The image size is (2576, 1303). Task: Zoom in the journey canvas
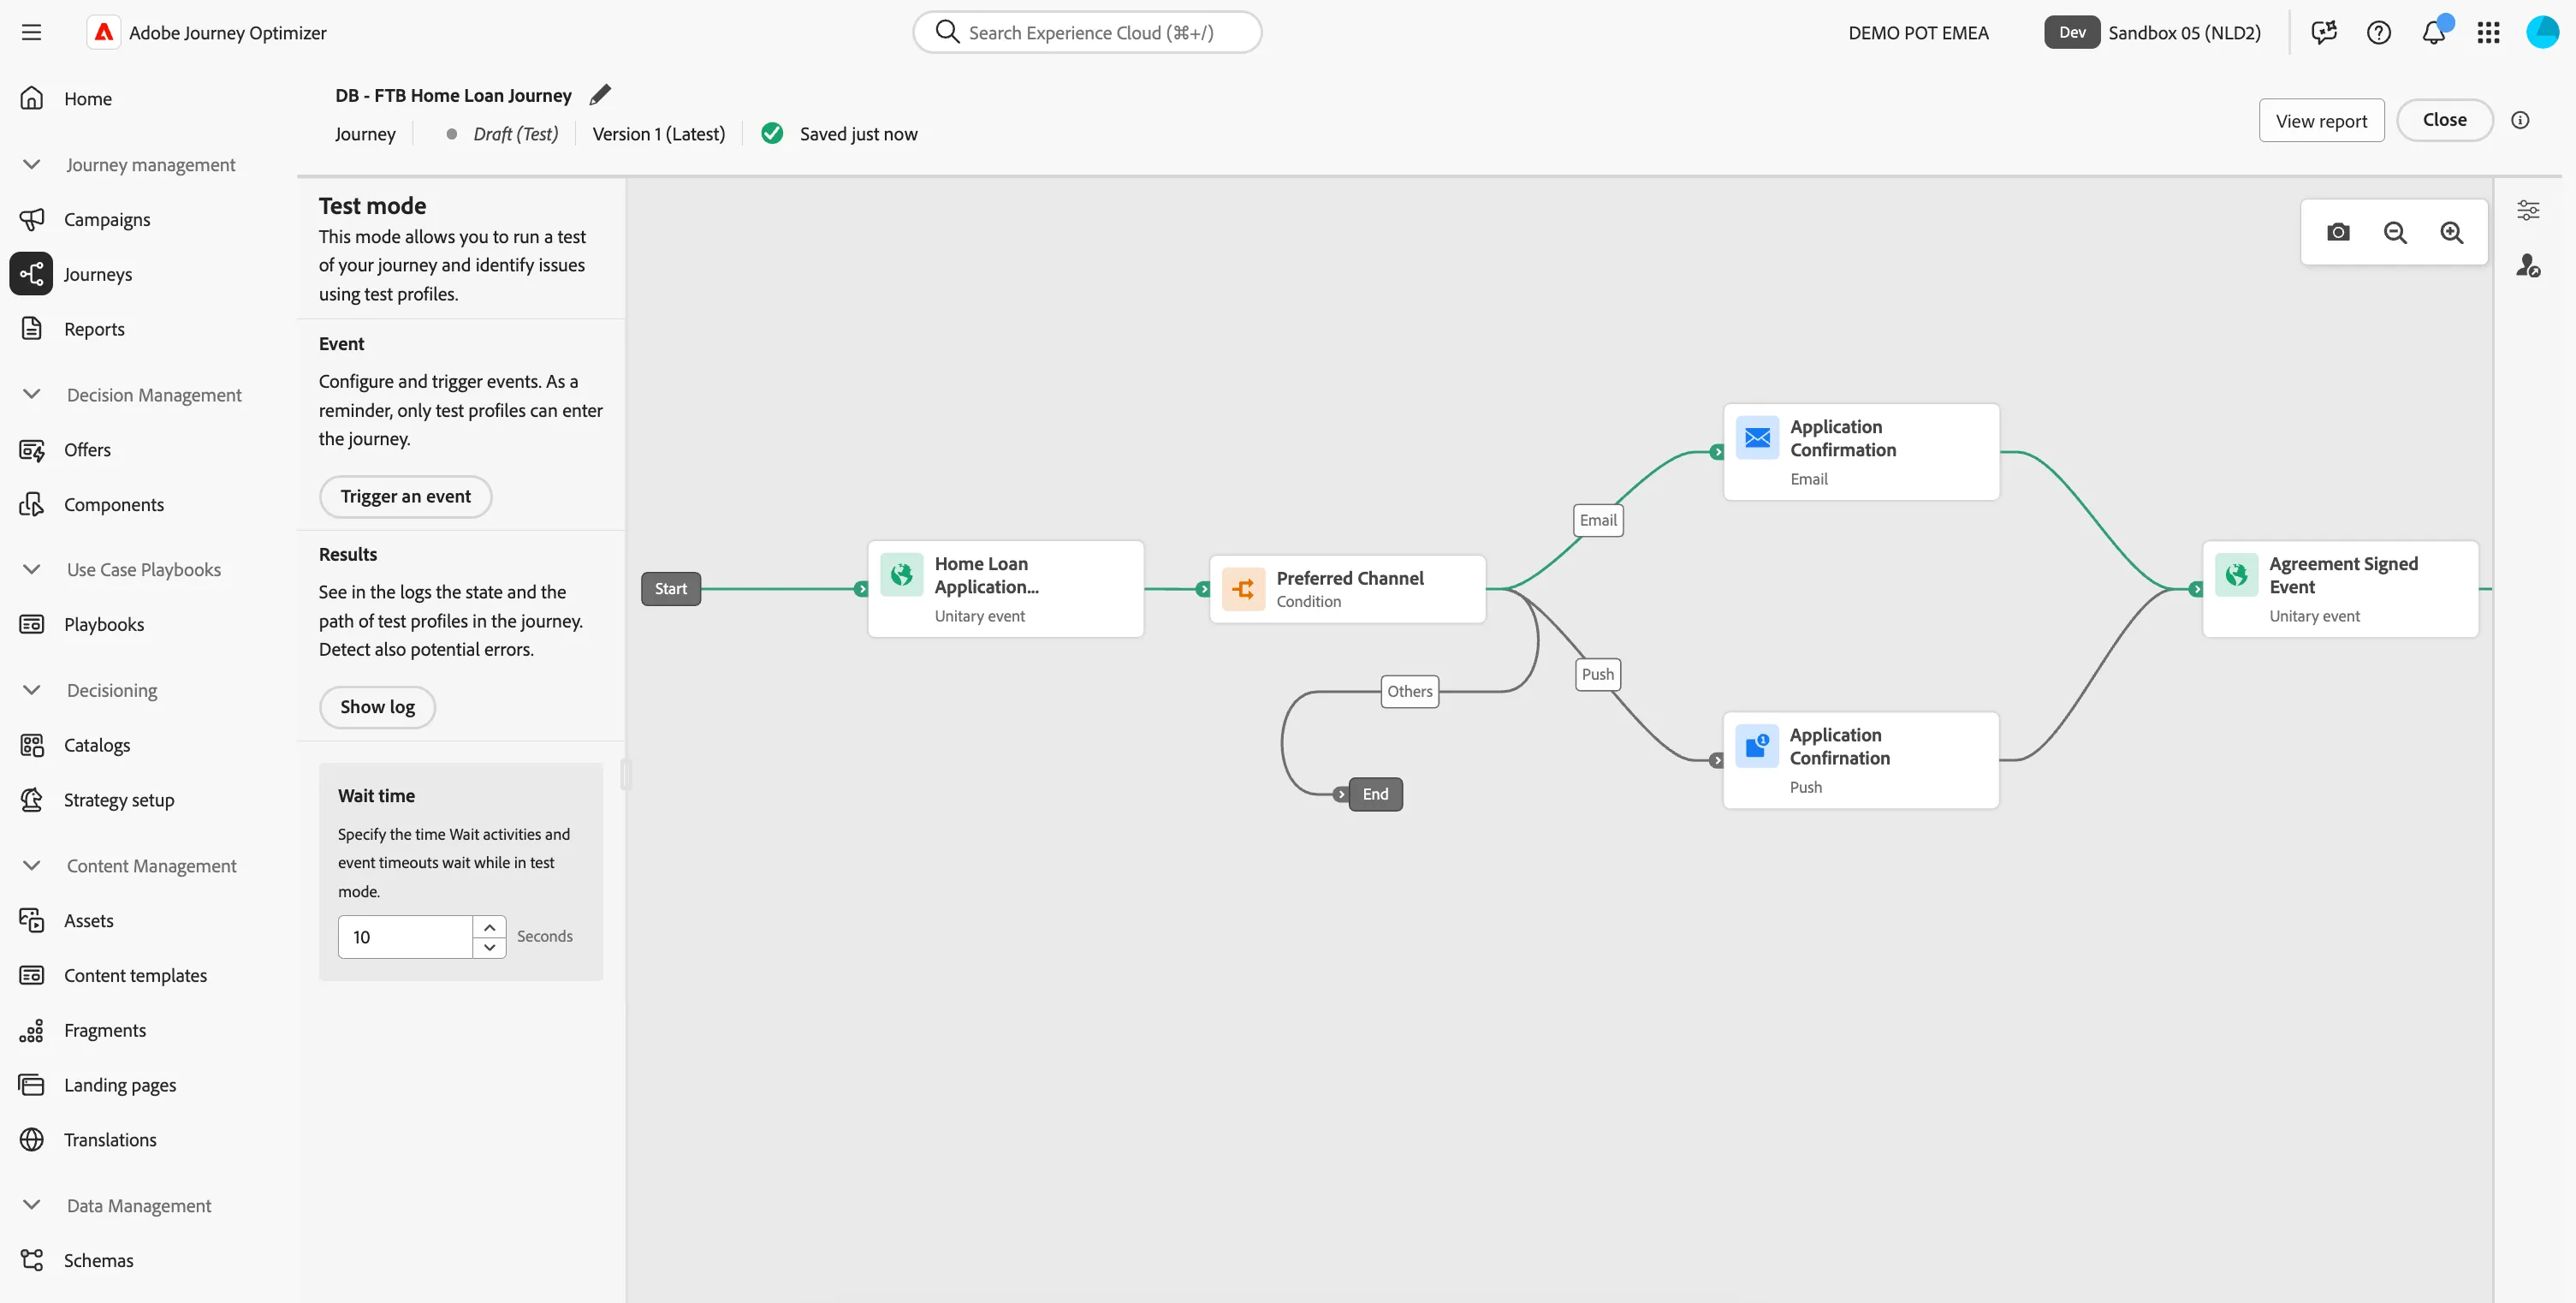(2451, 232)
